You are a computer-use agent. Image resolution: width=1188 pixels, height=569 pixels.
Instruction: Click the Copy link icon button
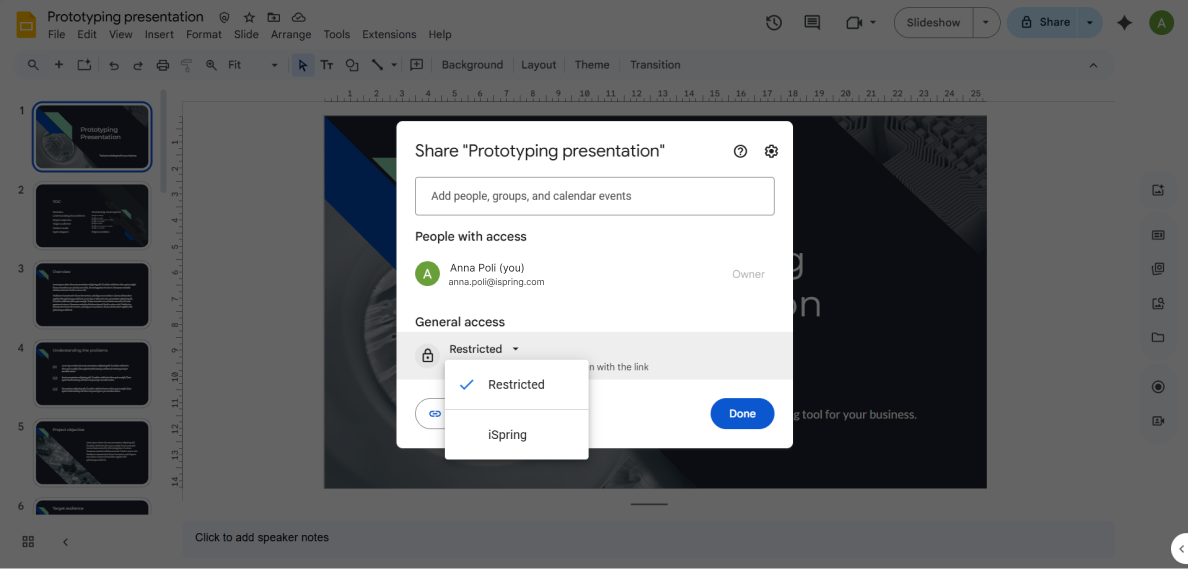click(435, 414)
